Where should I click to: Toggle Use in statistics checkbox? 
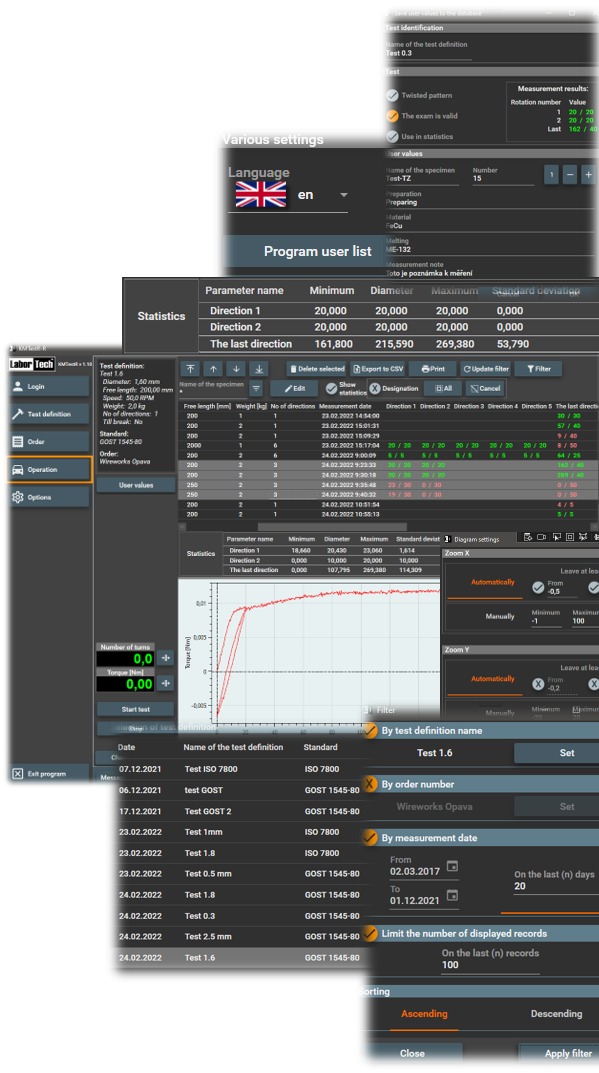pyautogui.click(x=392, y=136)
